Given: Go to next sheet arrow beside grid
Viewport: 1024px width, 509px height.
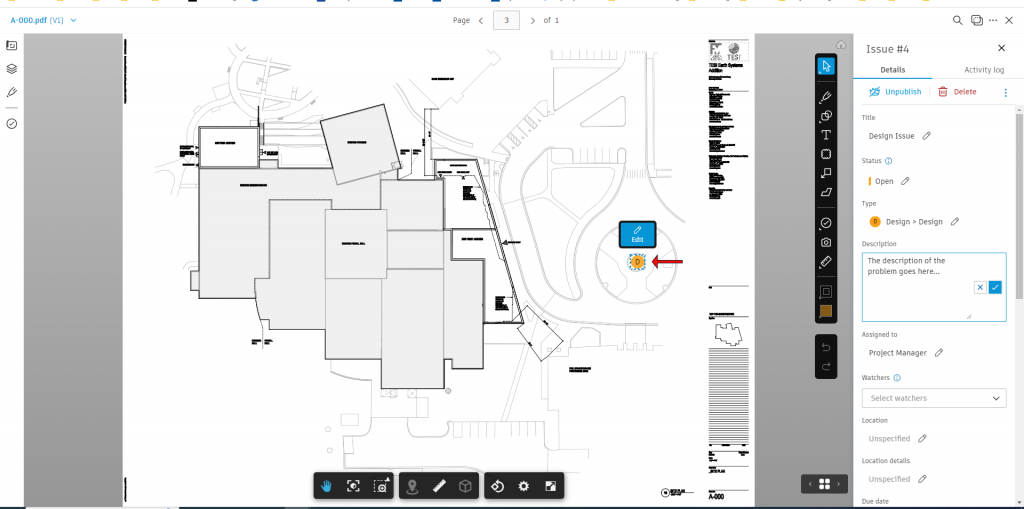Looking at the screenshot, I should pyautogui.click(x=839, y=484).
